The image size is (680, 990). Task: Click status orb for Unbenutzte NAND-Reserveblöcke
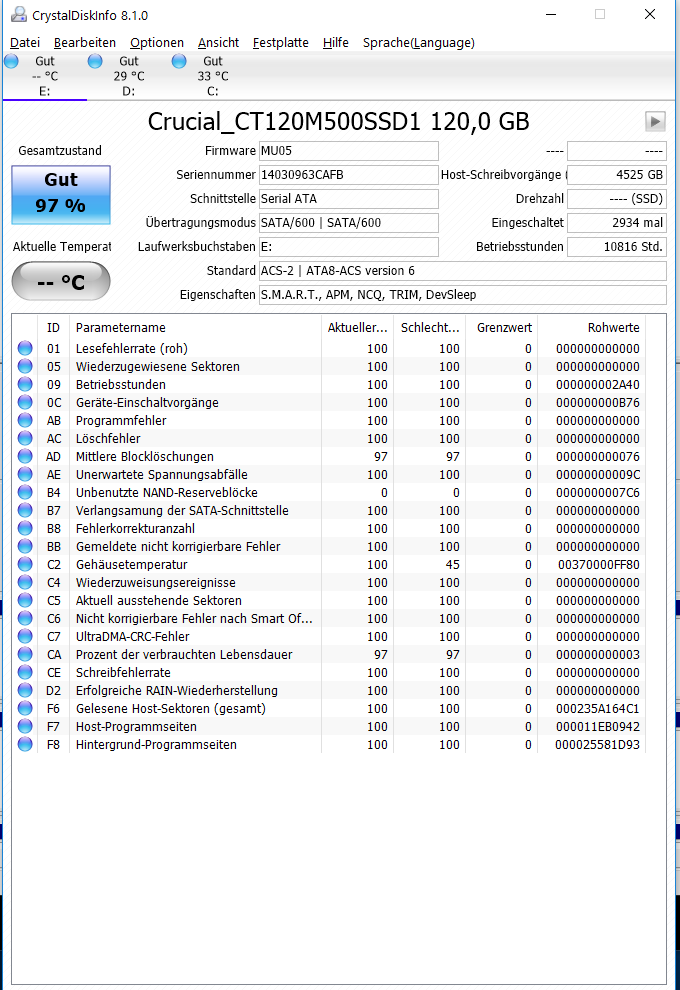[x=25, y=492]
